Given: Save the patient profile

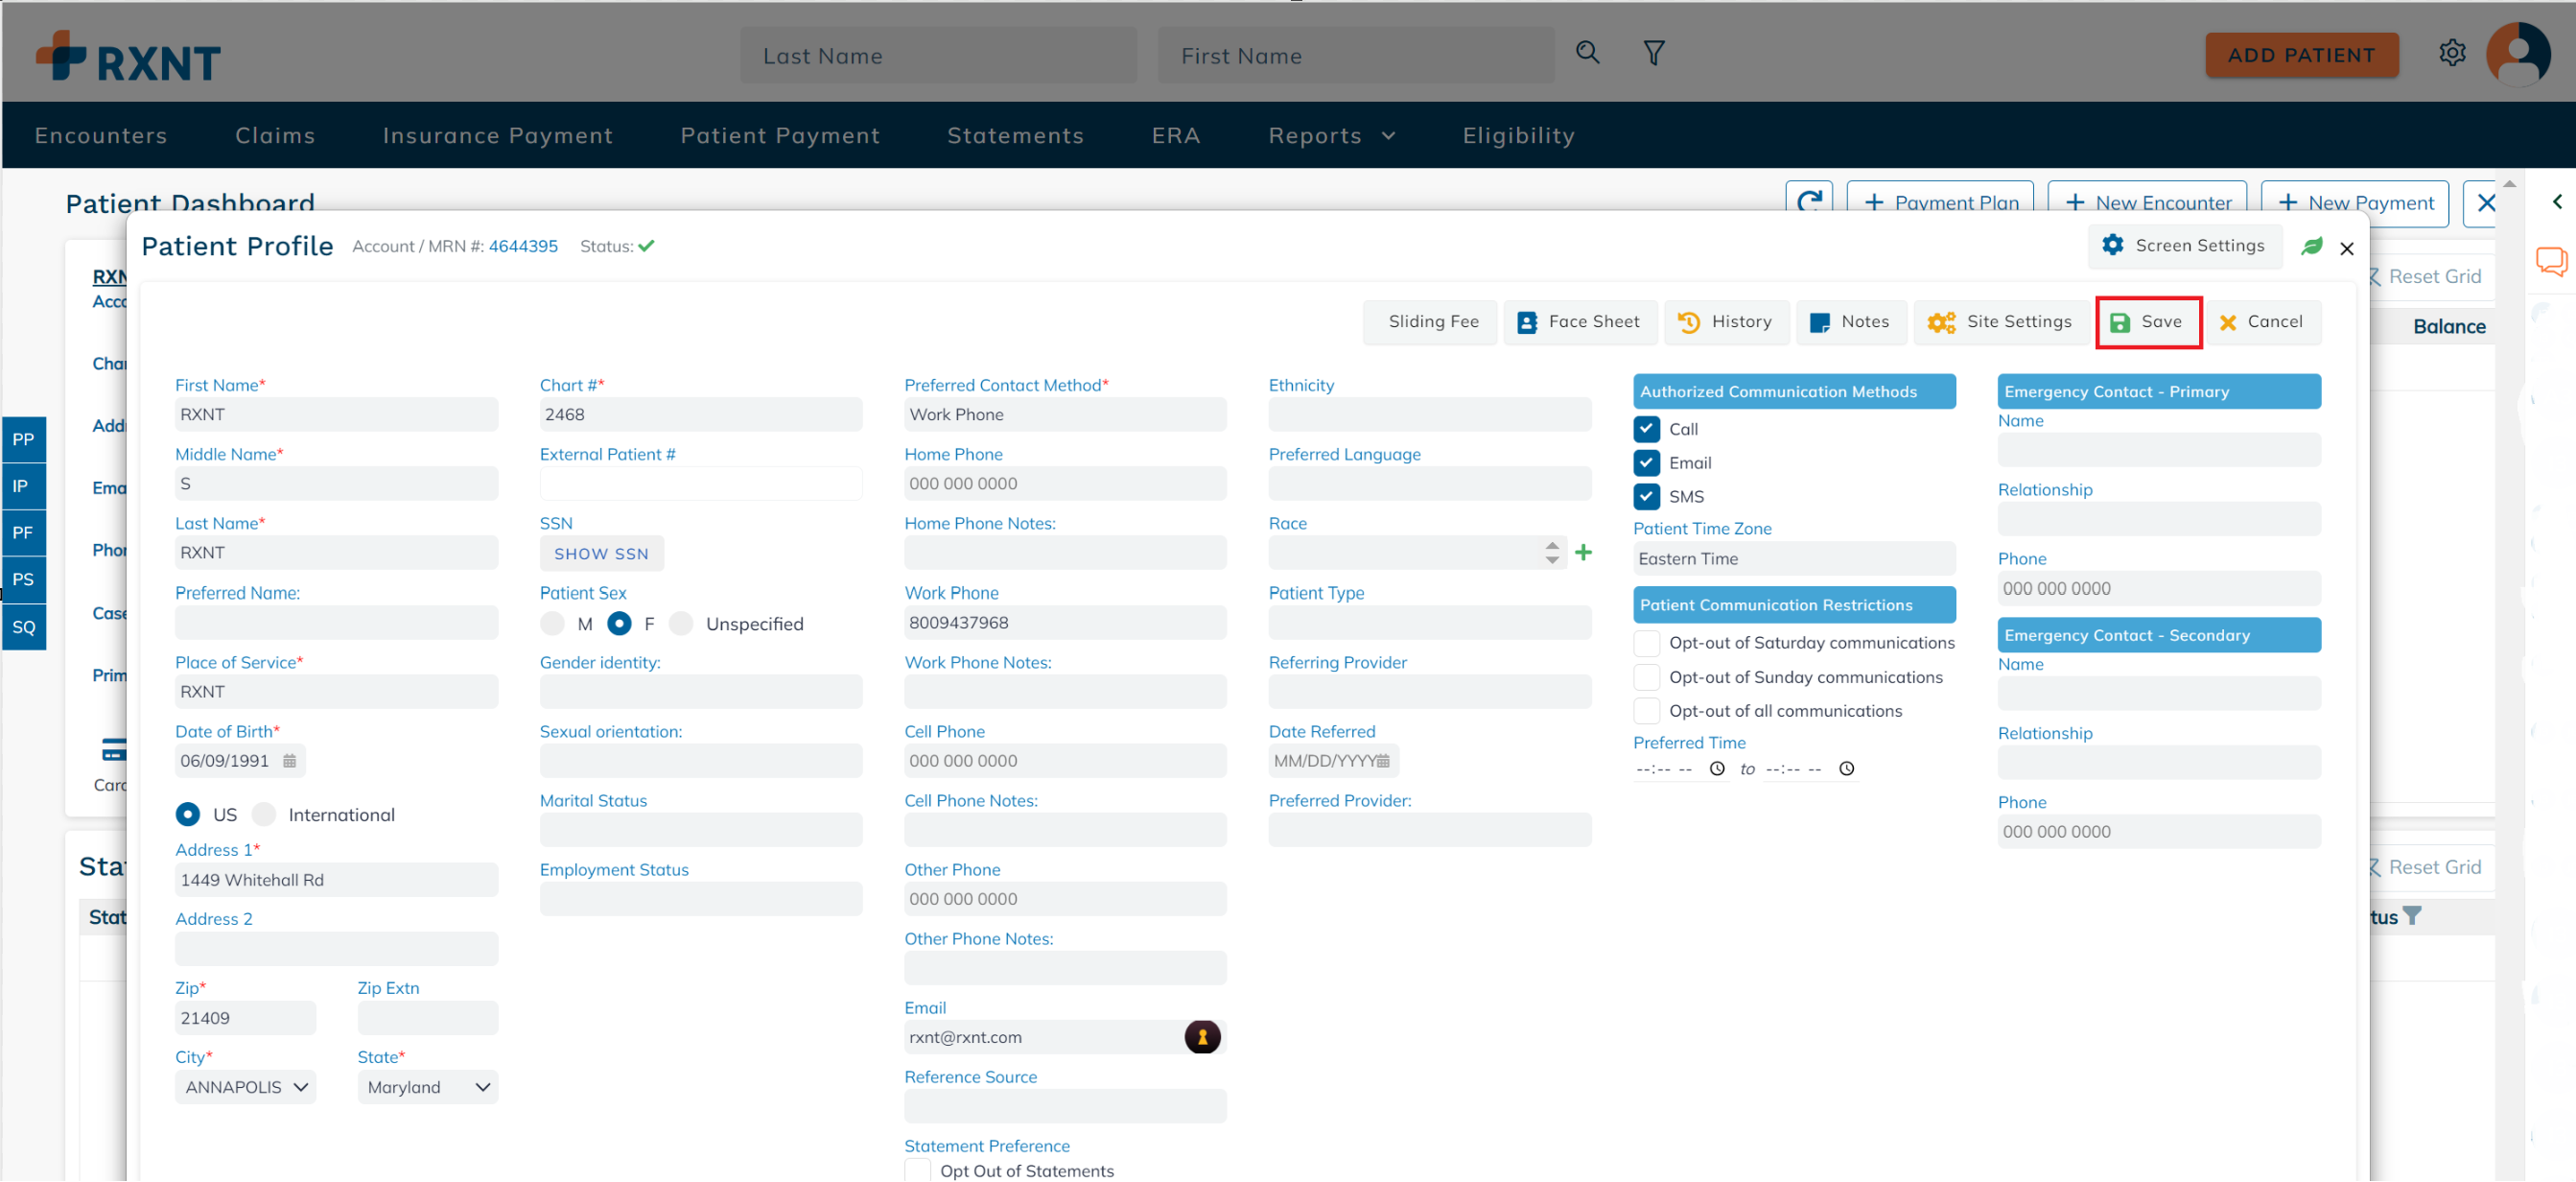Looking at the screenshot, I should pos(2147,322).
